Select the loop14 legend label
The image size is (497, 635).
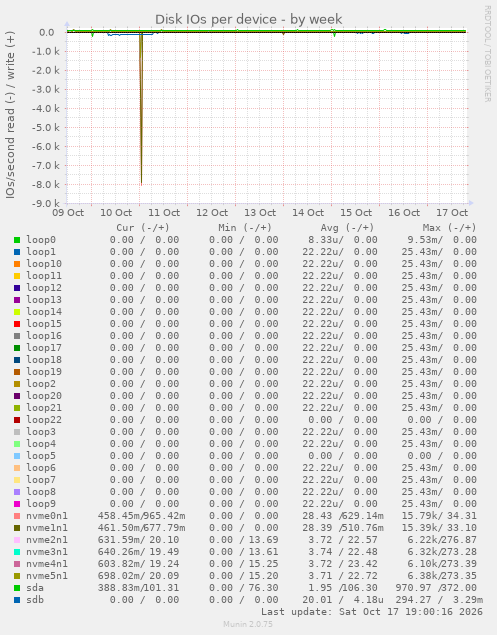pos(44,312)
